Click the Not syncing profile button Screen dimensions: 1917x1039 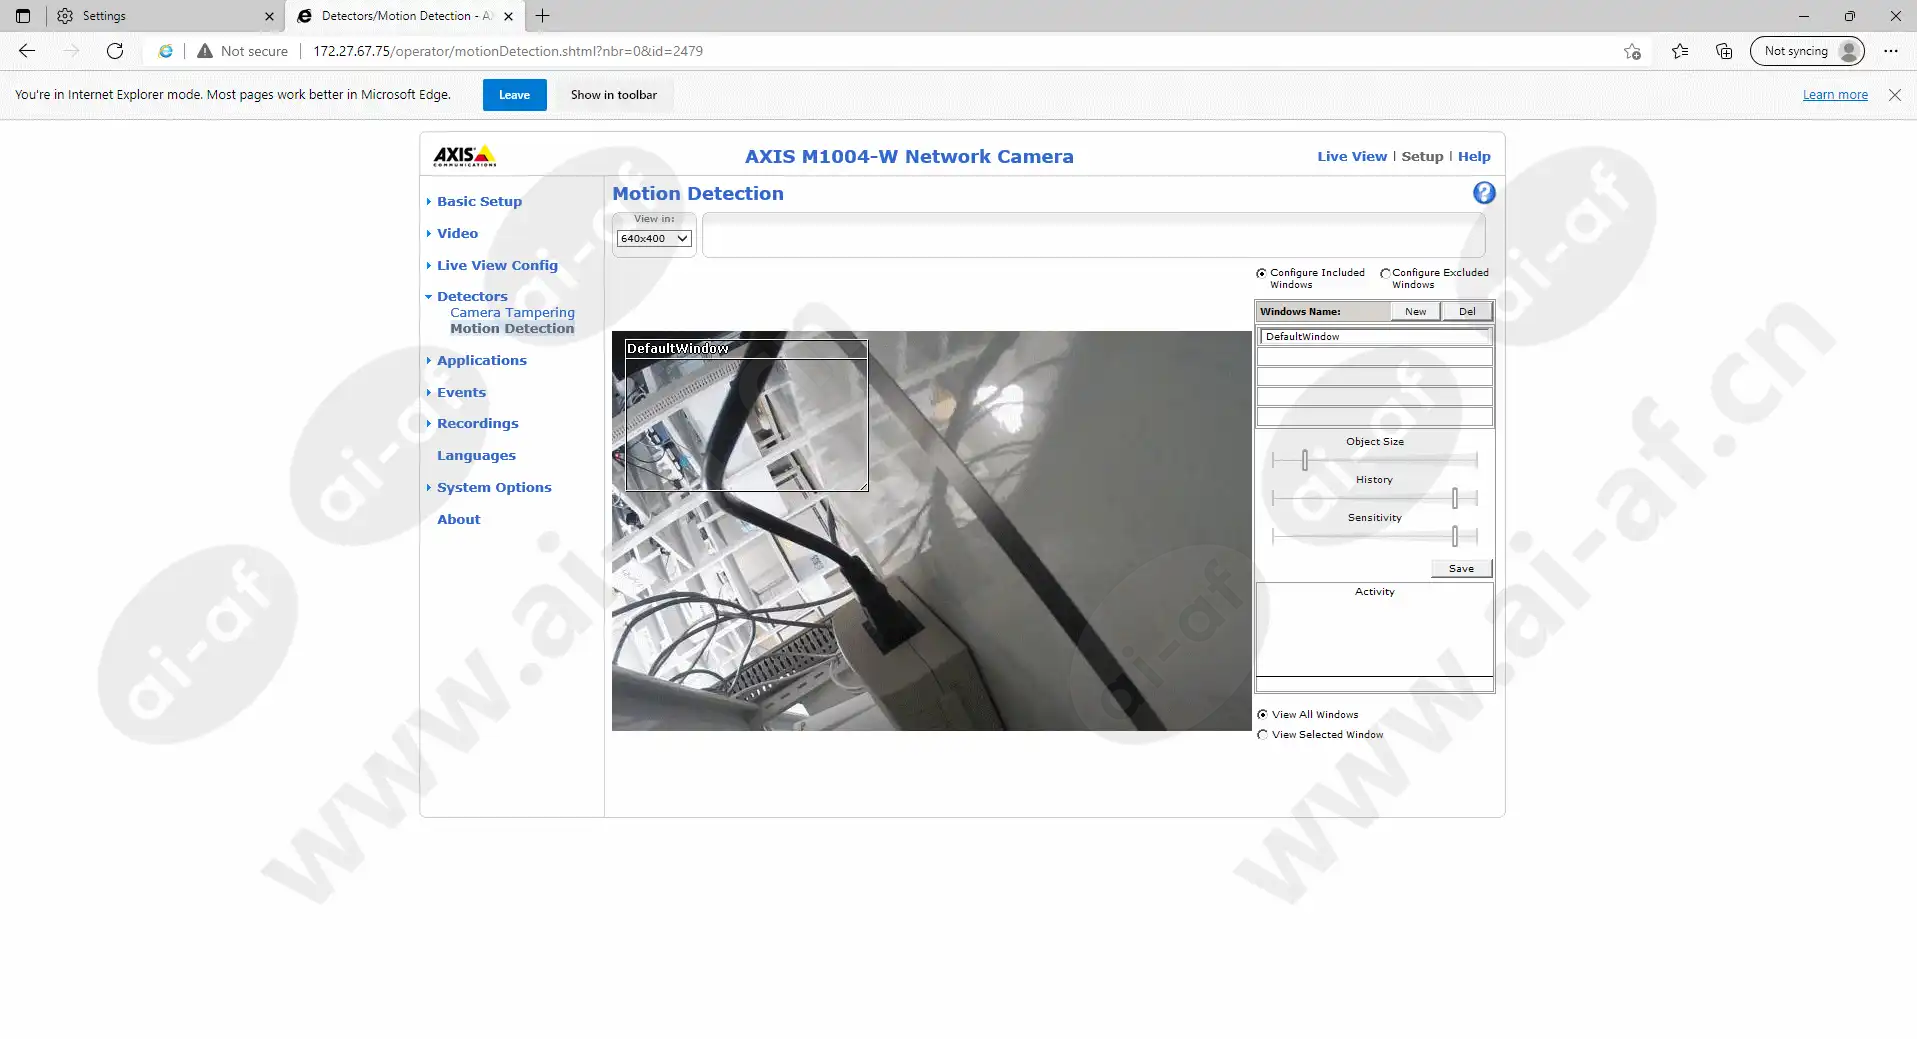[x=1807, y=51]
